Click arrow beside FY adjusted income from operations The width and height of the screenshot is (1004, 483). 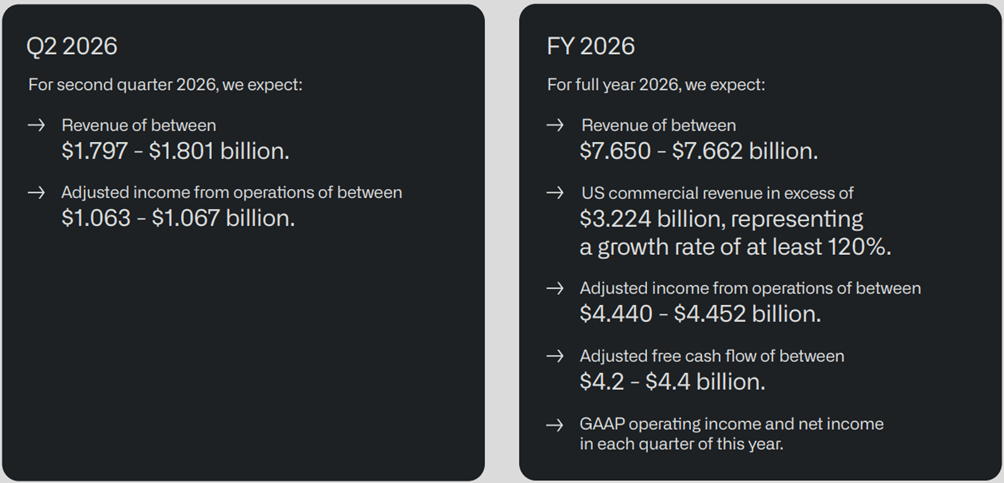pos(555,288)
